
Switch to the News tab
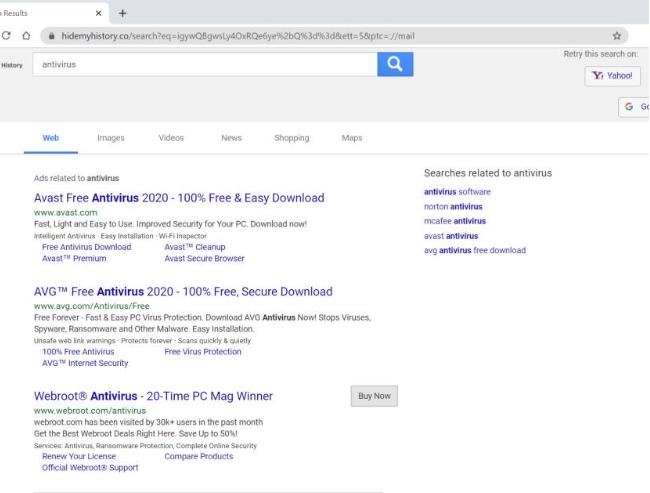click(x=231, y=138)
